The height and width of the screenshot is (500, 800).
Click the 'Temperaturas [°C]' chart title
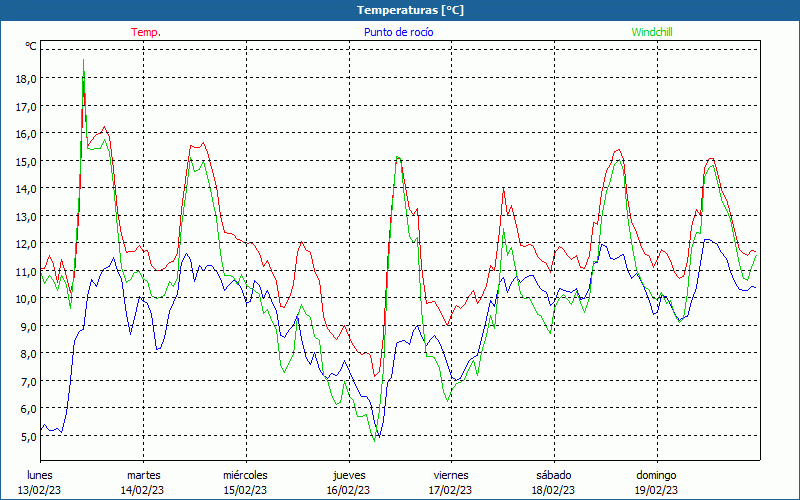pyautogui.click(x=410, y=10)
